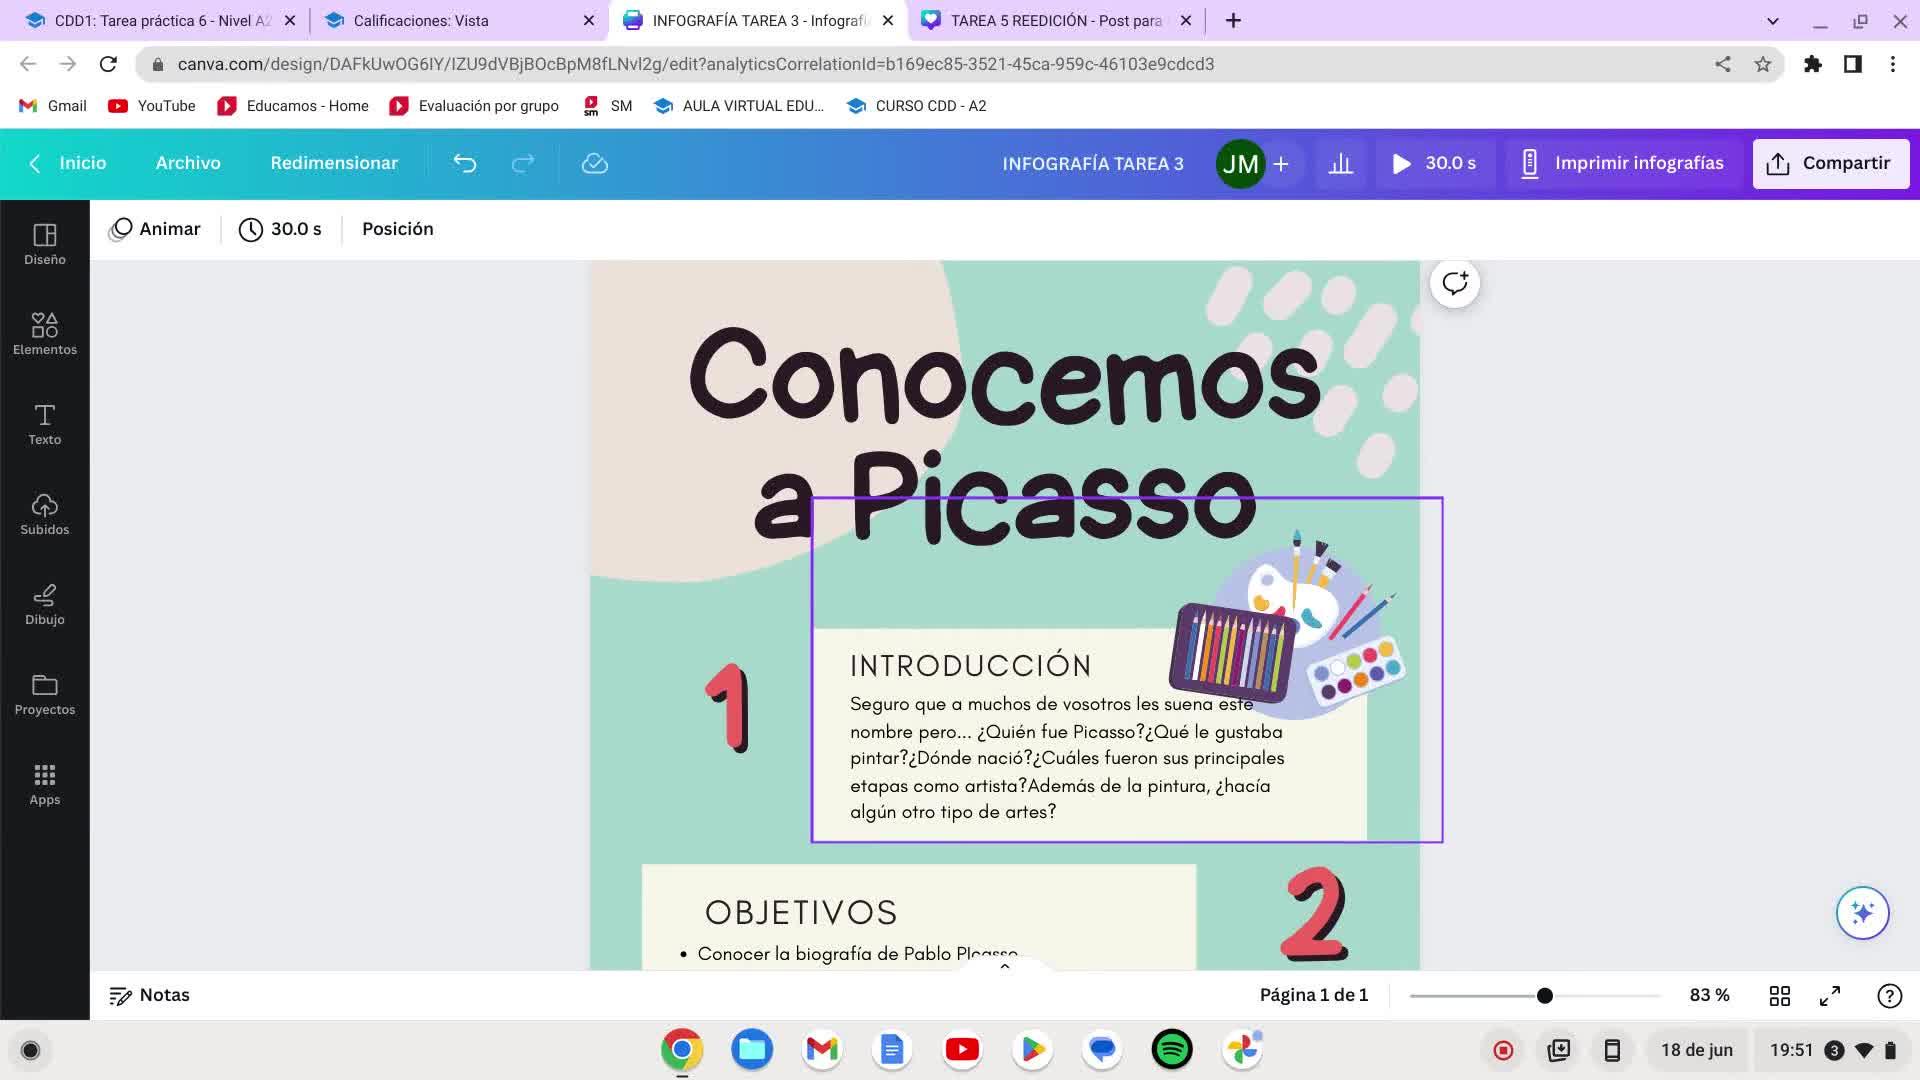Image resolution: width=1920 pixels, height=1080 pixels.
Task: Open the Elementos panel in sidebar
Action: click(x=45, y=334)
